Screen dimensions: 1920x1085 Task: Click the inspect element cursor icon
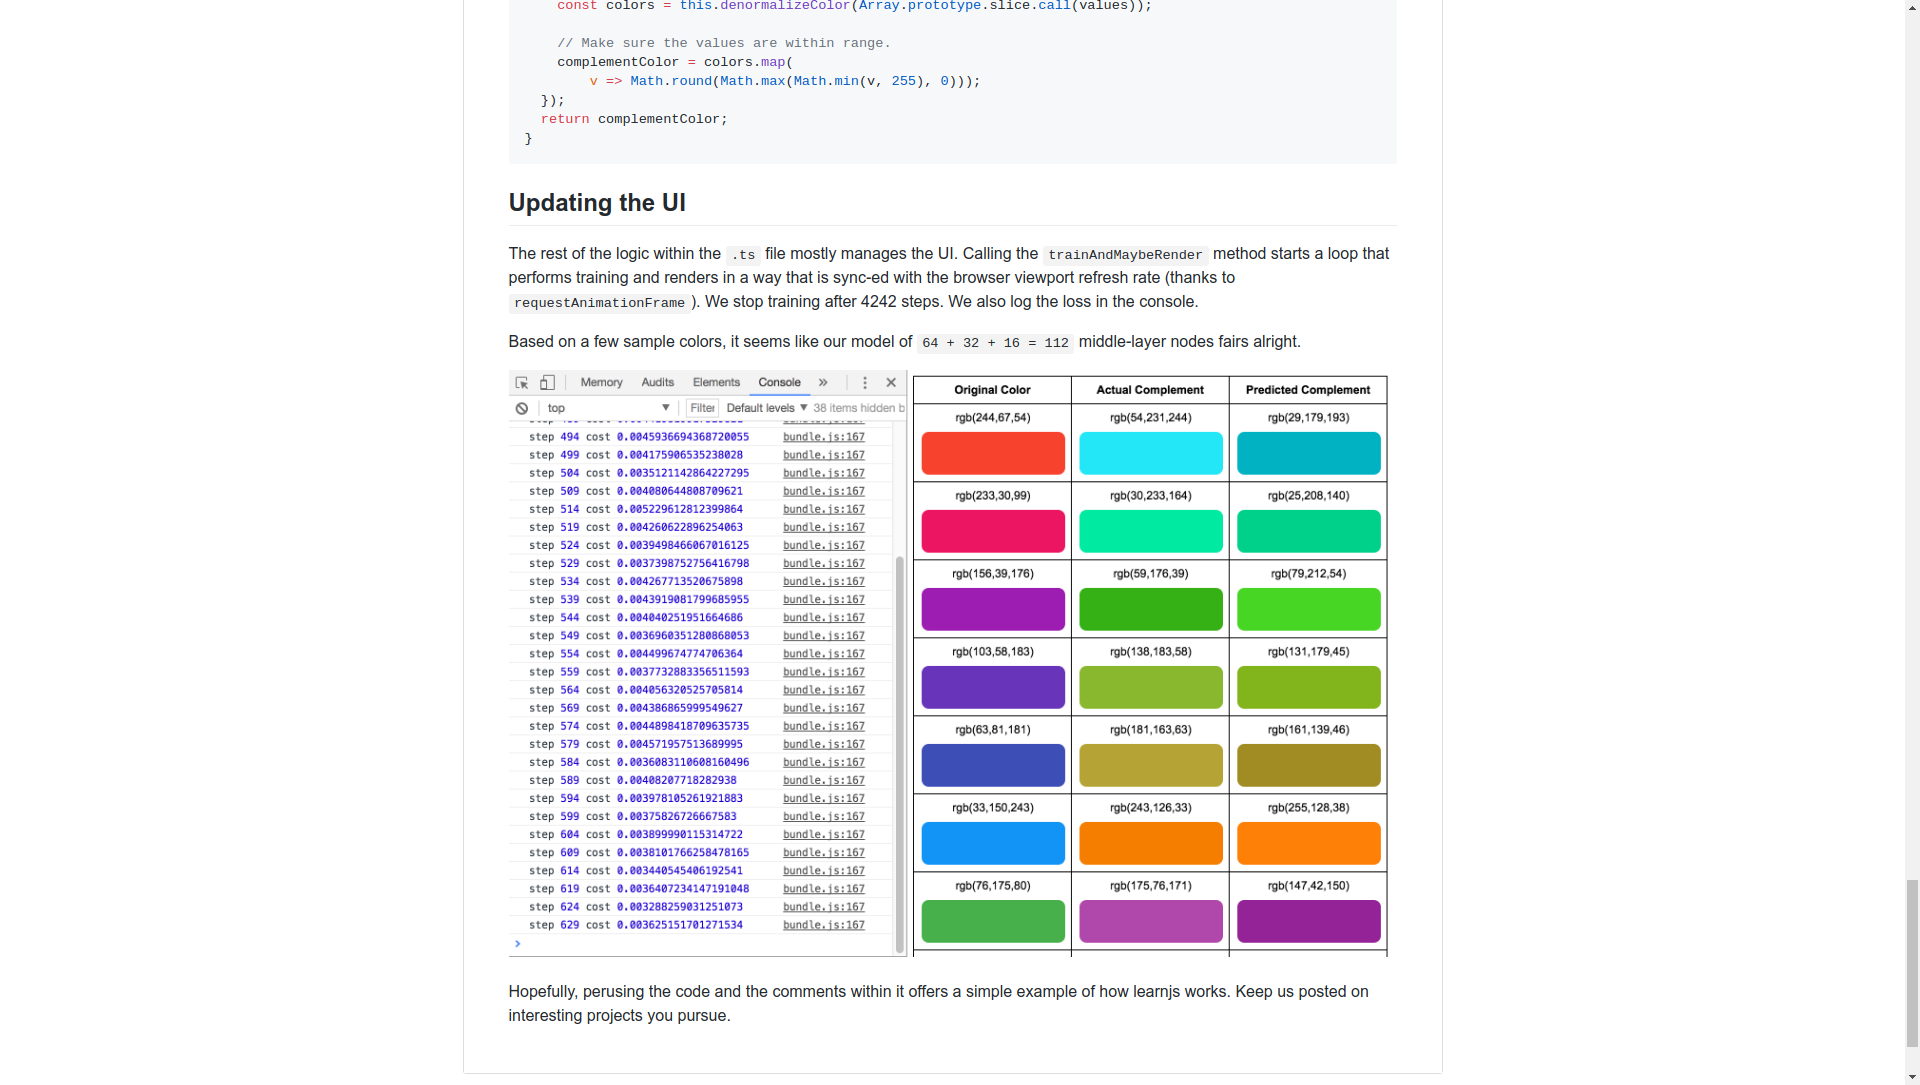pos(521,383)
